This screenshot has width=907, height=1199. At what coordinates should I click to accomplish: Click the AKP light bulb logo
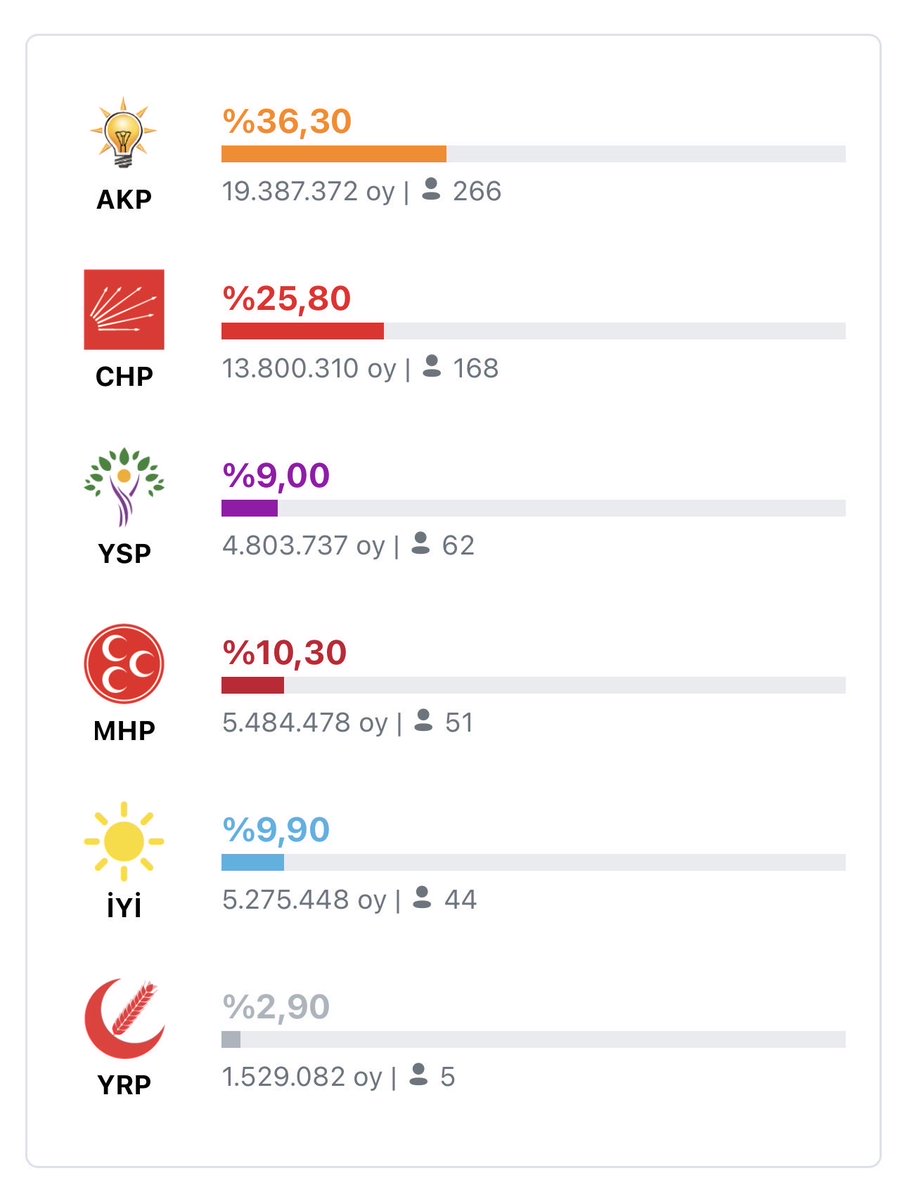[123, 132]
